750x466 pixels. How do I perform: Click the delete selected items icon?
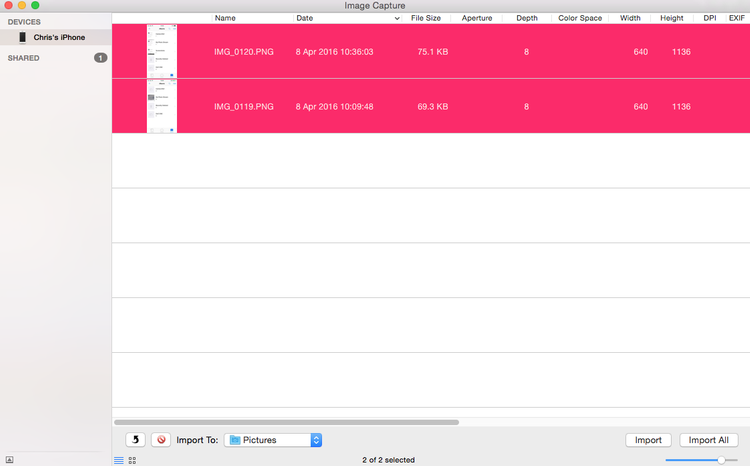tap(161, 440)
